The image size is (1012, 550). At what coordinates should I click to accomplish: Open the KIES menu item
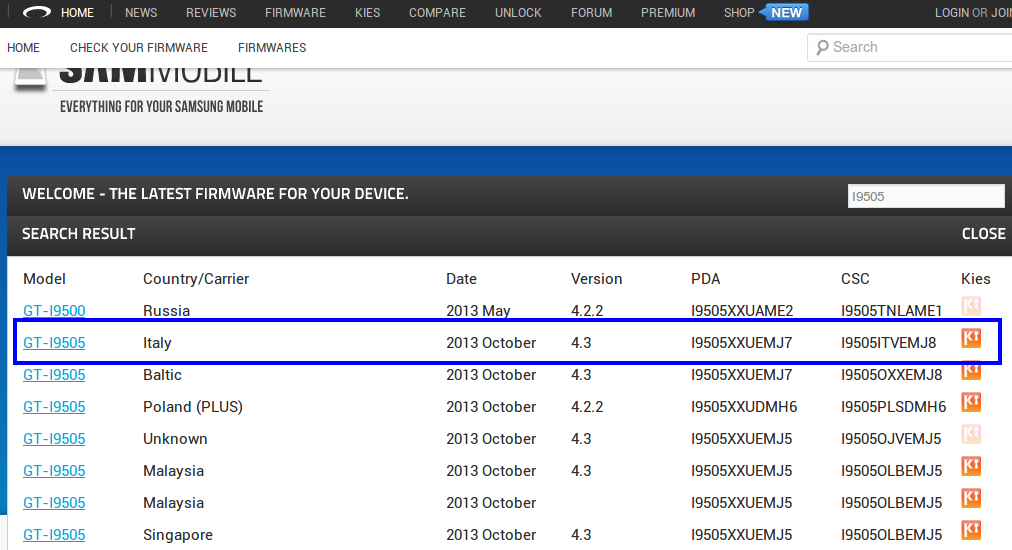coord(367,13)
